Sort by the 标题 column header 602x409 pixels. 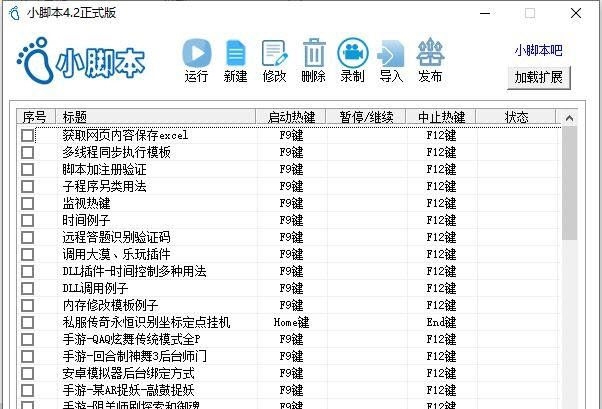(155, 117)
